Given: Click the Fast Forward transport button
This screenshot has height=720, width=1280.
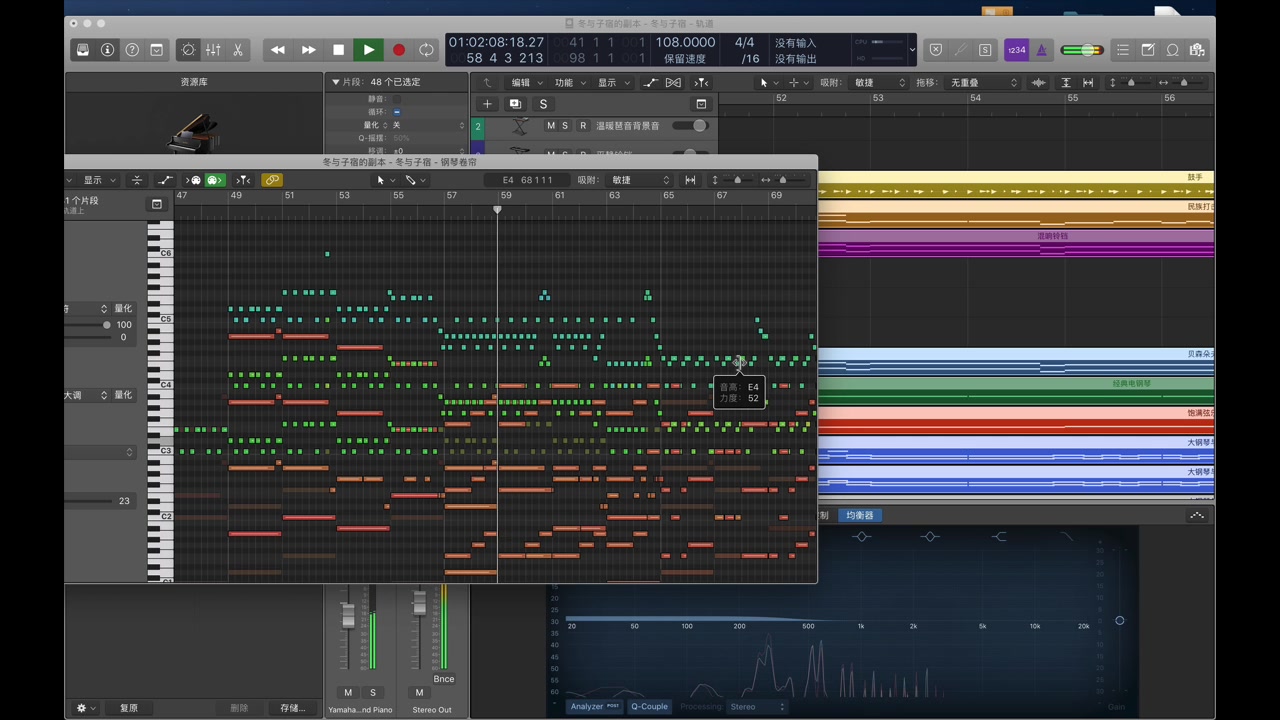Looking at the screenshot, I should pyautogui.click(x=308, y=50).
